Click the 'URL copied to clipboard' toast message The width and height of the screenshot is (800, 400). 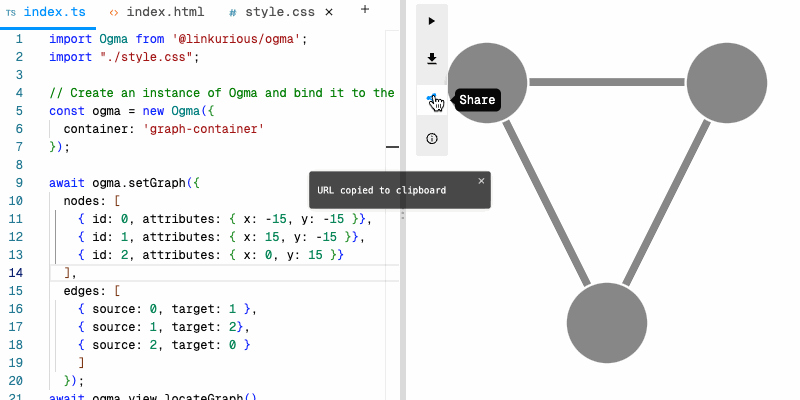click(382, 190)
